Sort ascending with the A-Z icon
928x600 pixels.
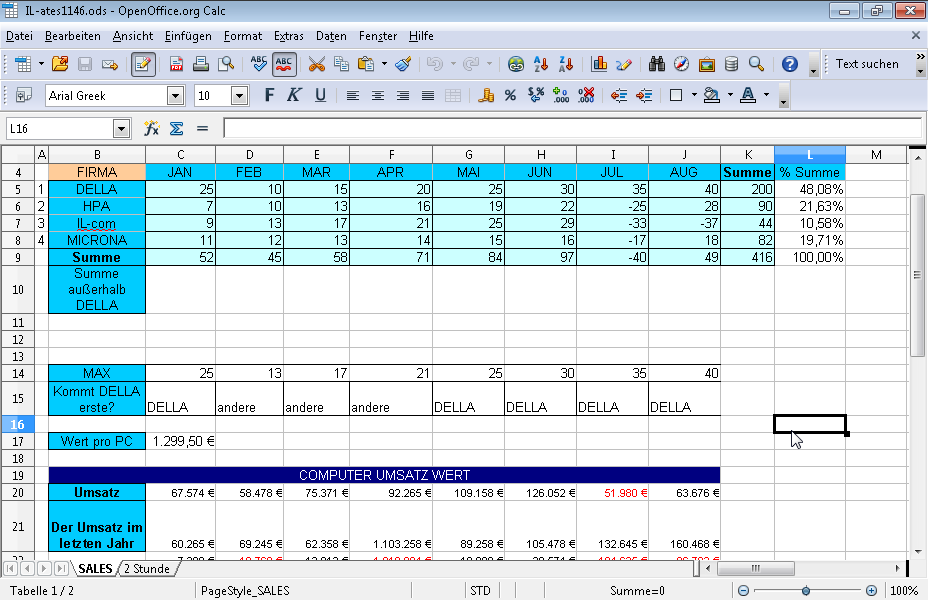tap(540, 64)
